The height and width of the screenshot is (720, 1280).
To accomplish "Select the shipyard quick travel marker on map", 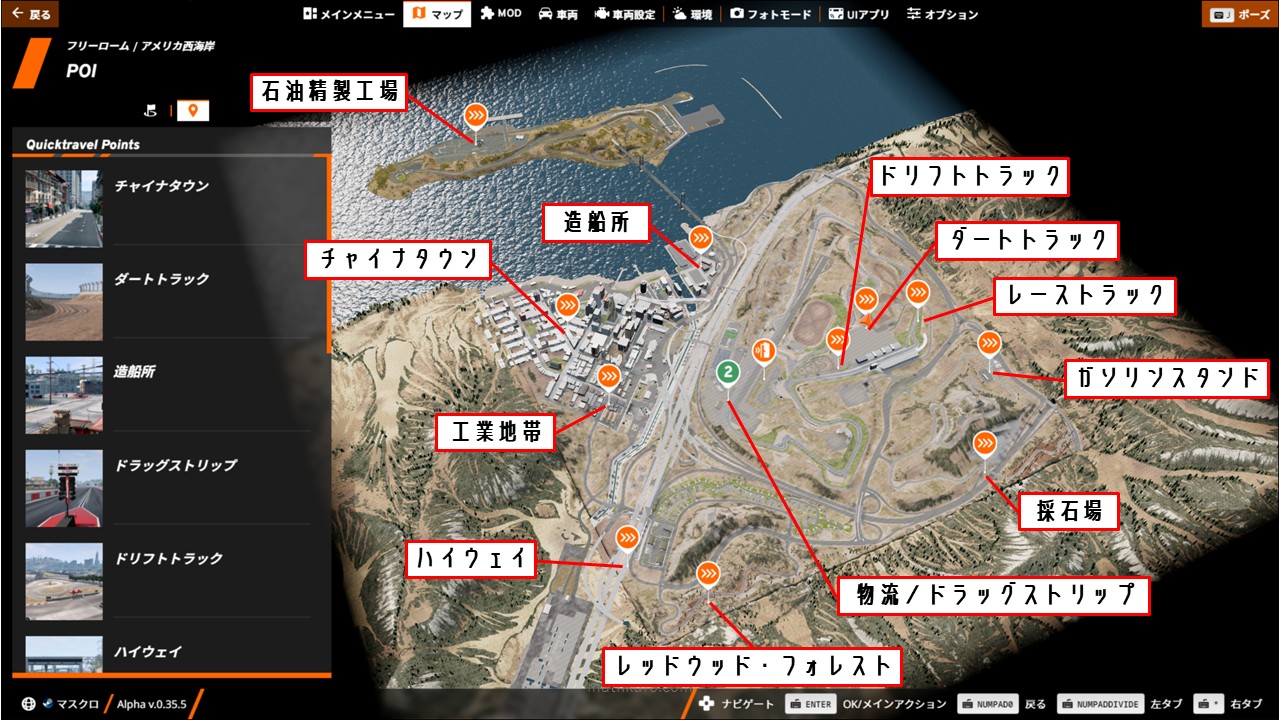I will pyautogui.click(x=701, y=238).
